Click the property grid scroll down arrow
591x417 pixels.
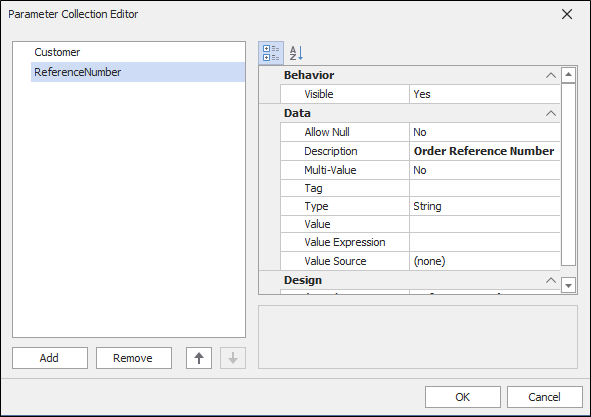[568, 285]
